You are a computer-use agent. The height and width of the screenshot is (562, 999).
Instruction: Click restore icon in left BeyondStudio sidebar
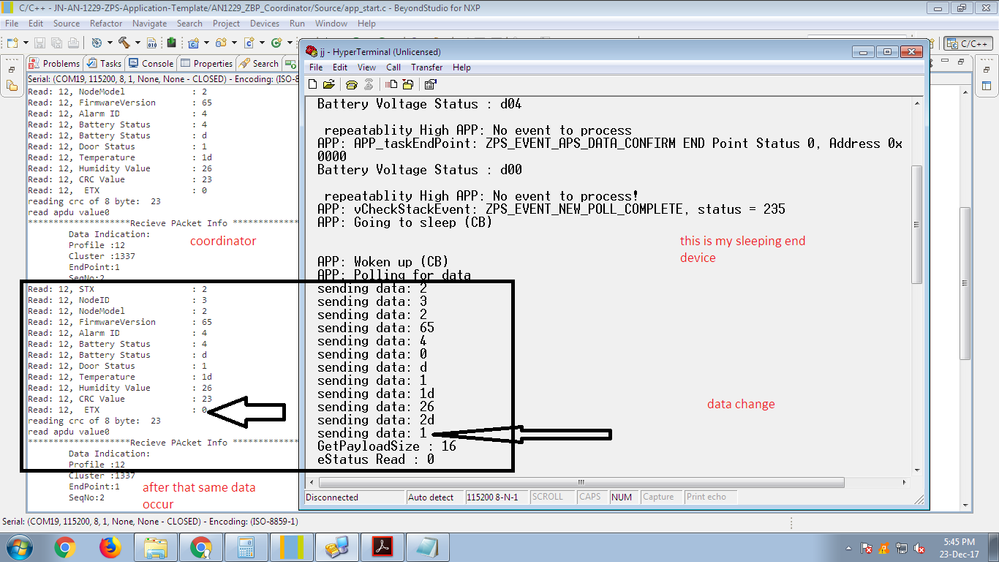click(x=12, y=69)
